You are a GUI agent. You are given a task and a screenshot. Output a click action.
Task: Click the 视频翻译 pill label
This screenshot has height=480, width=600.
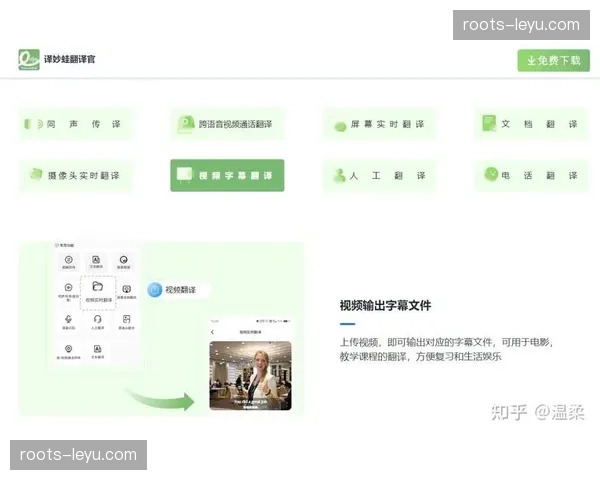click(x=180, y=290)
